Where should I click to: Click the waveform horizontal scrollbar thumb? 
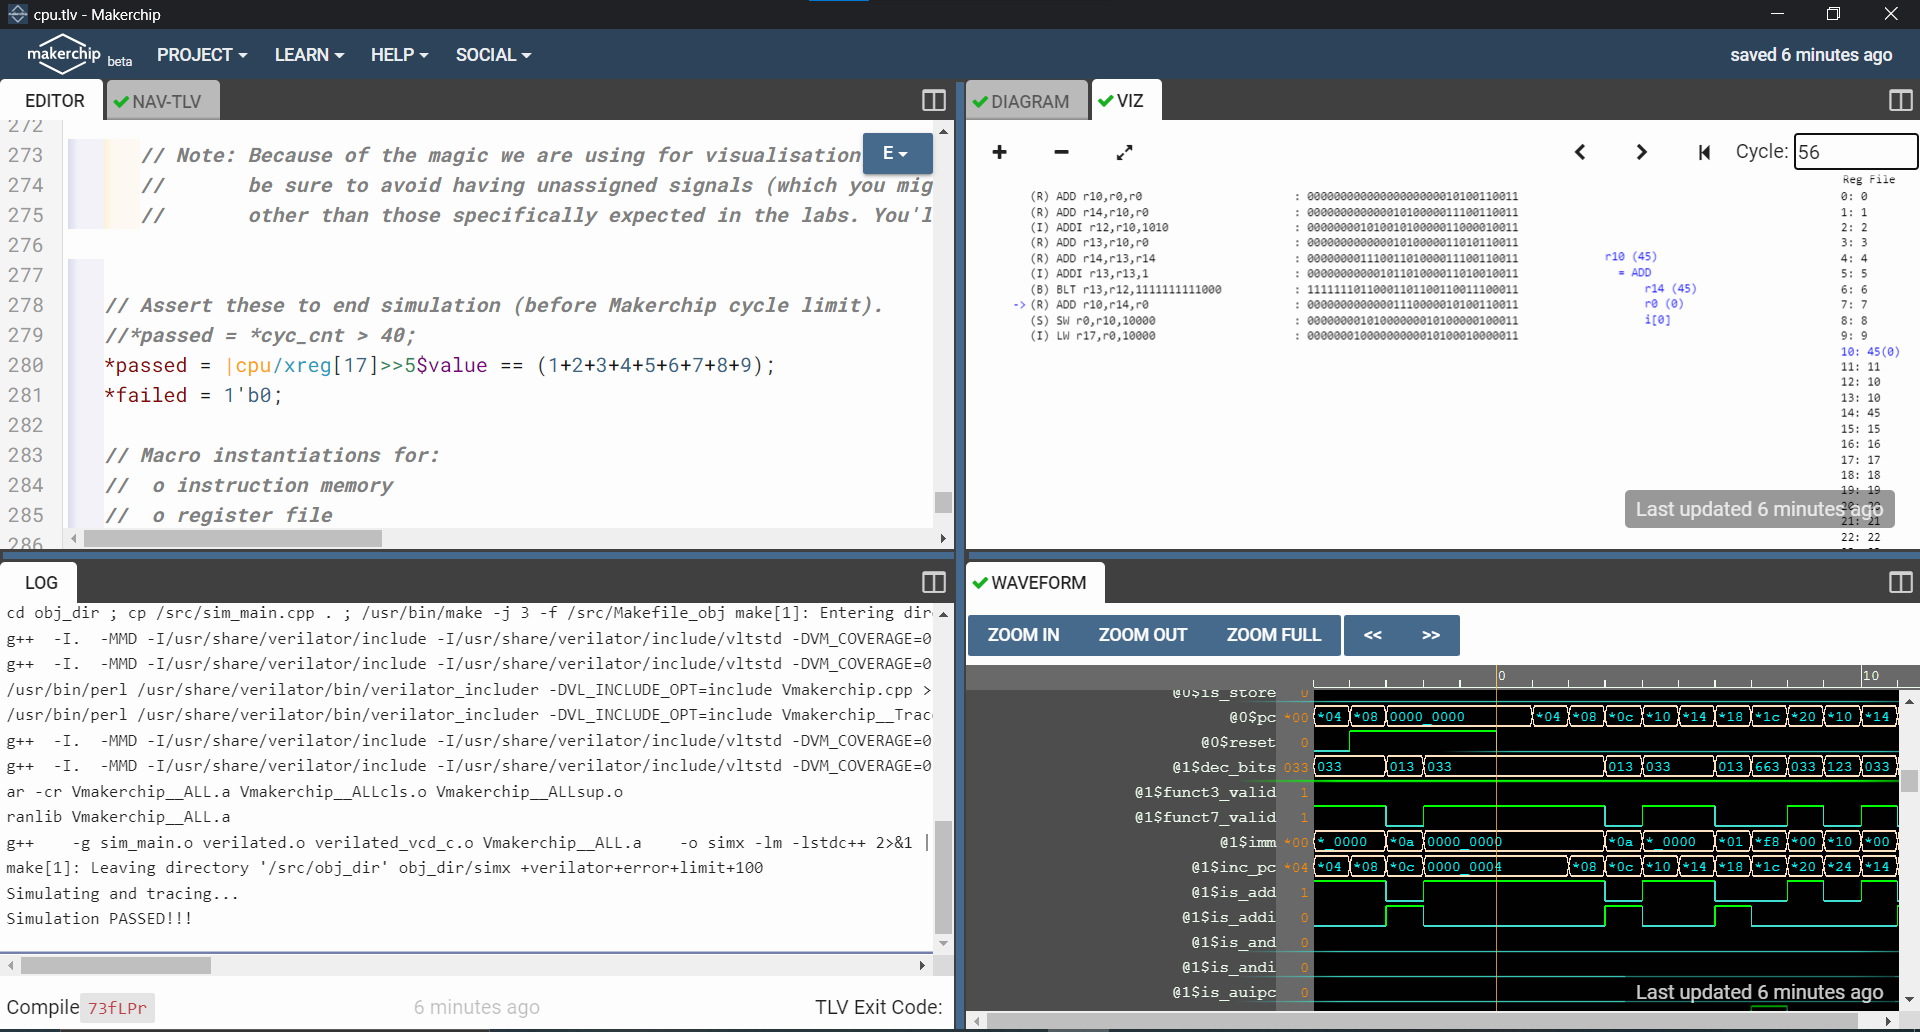coord(1421,1021)
